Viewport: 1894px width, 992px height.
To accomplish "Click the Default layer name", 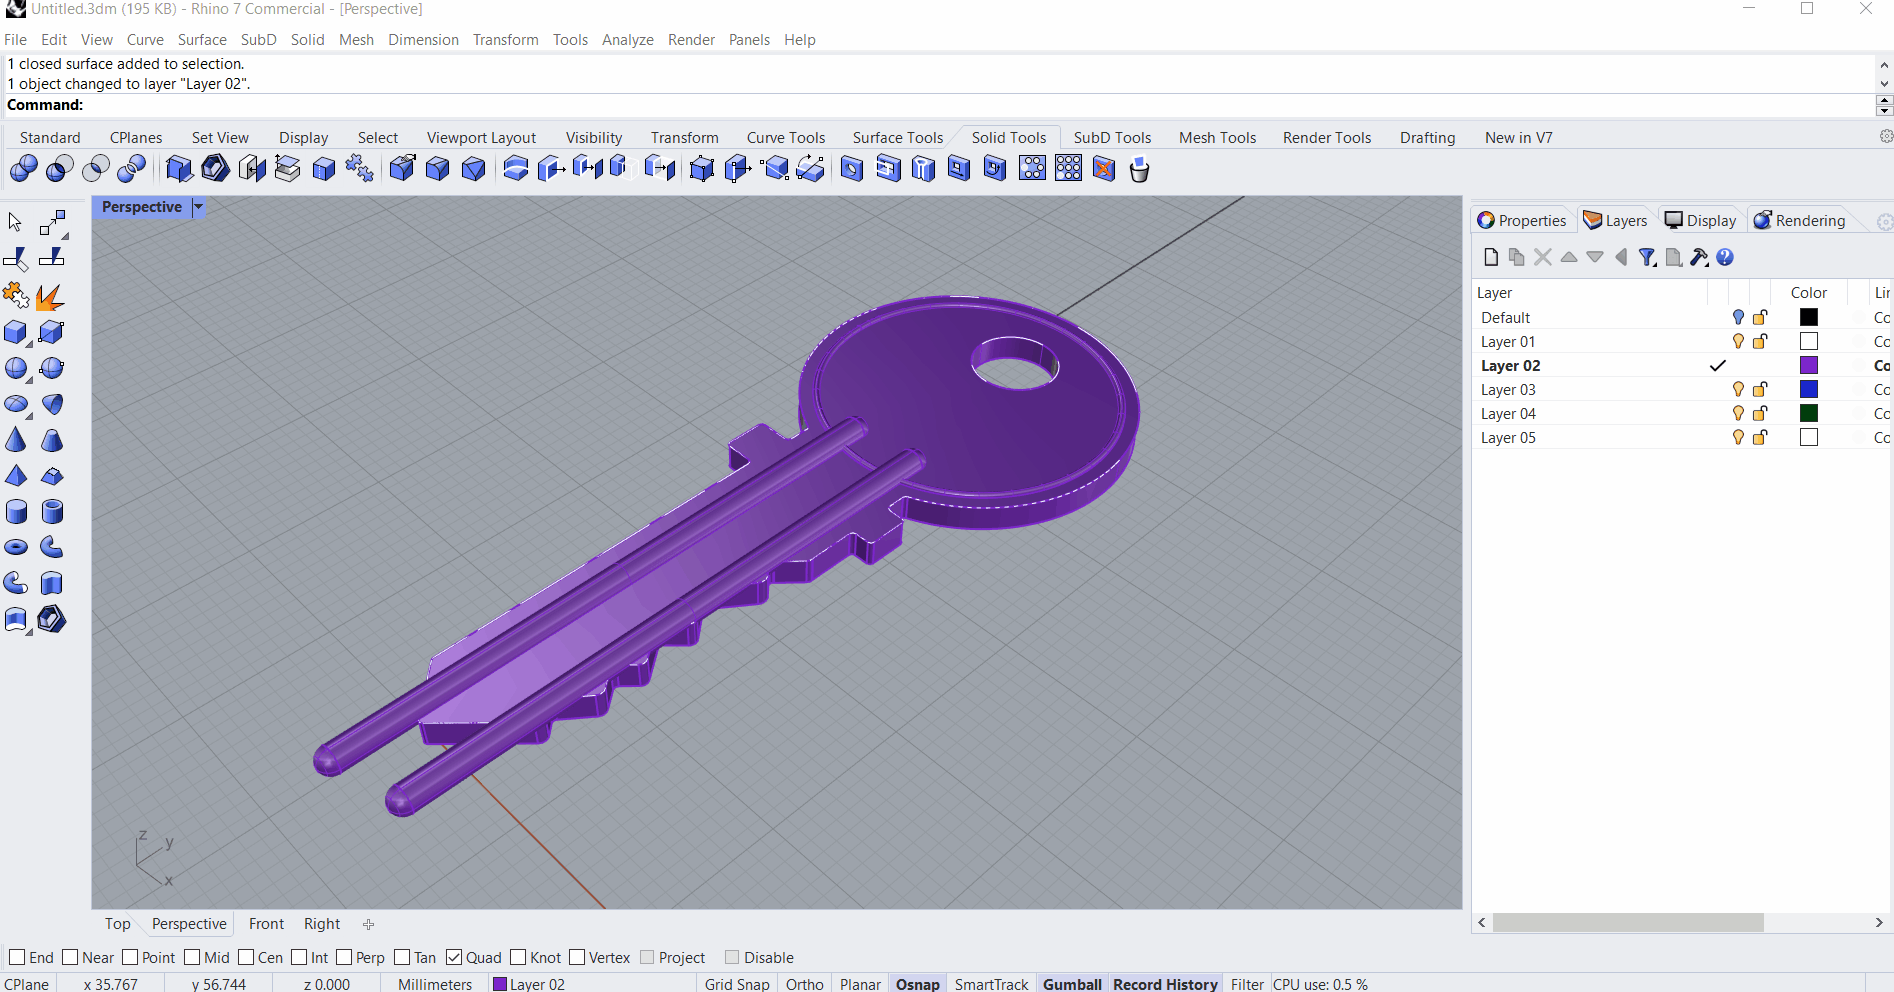I will [1505, 317].
